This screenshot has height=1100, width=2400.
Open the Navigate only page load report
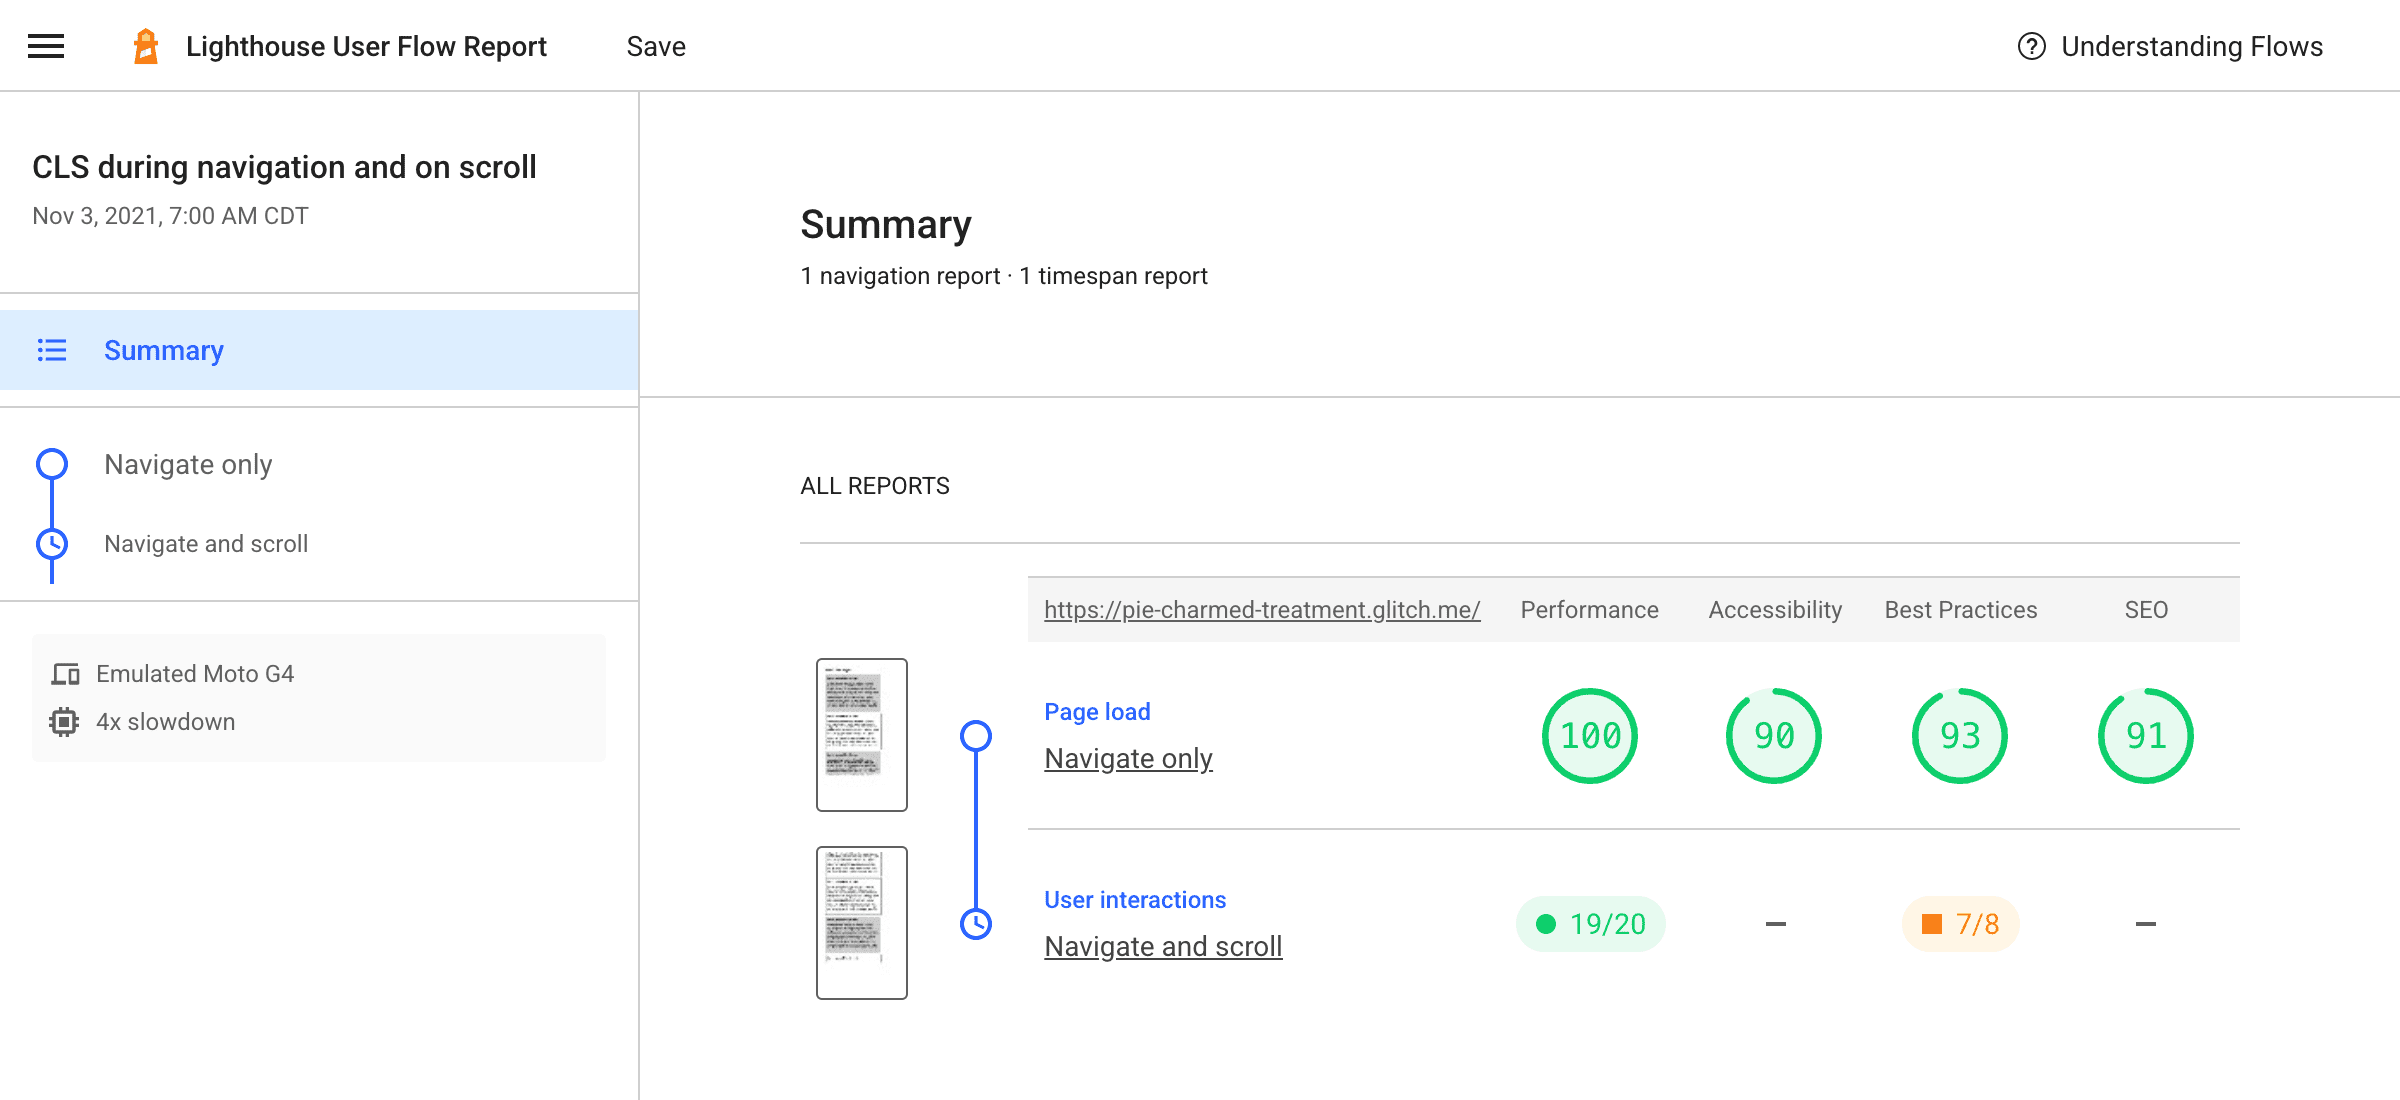pos(1127,759)
